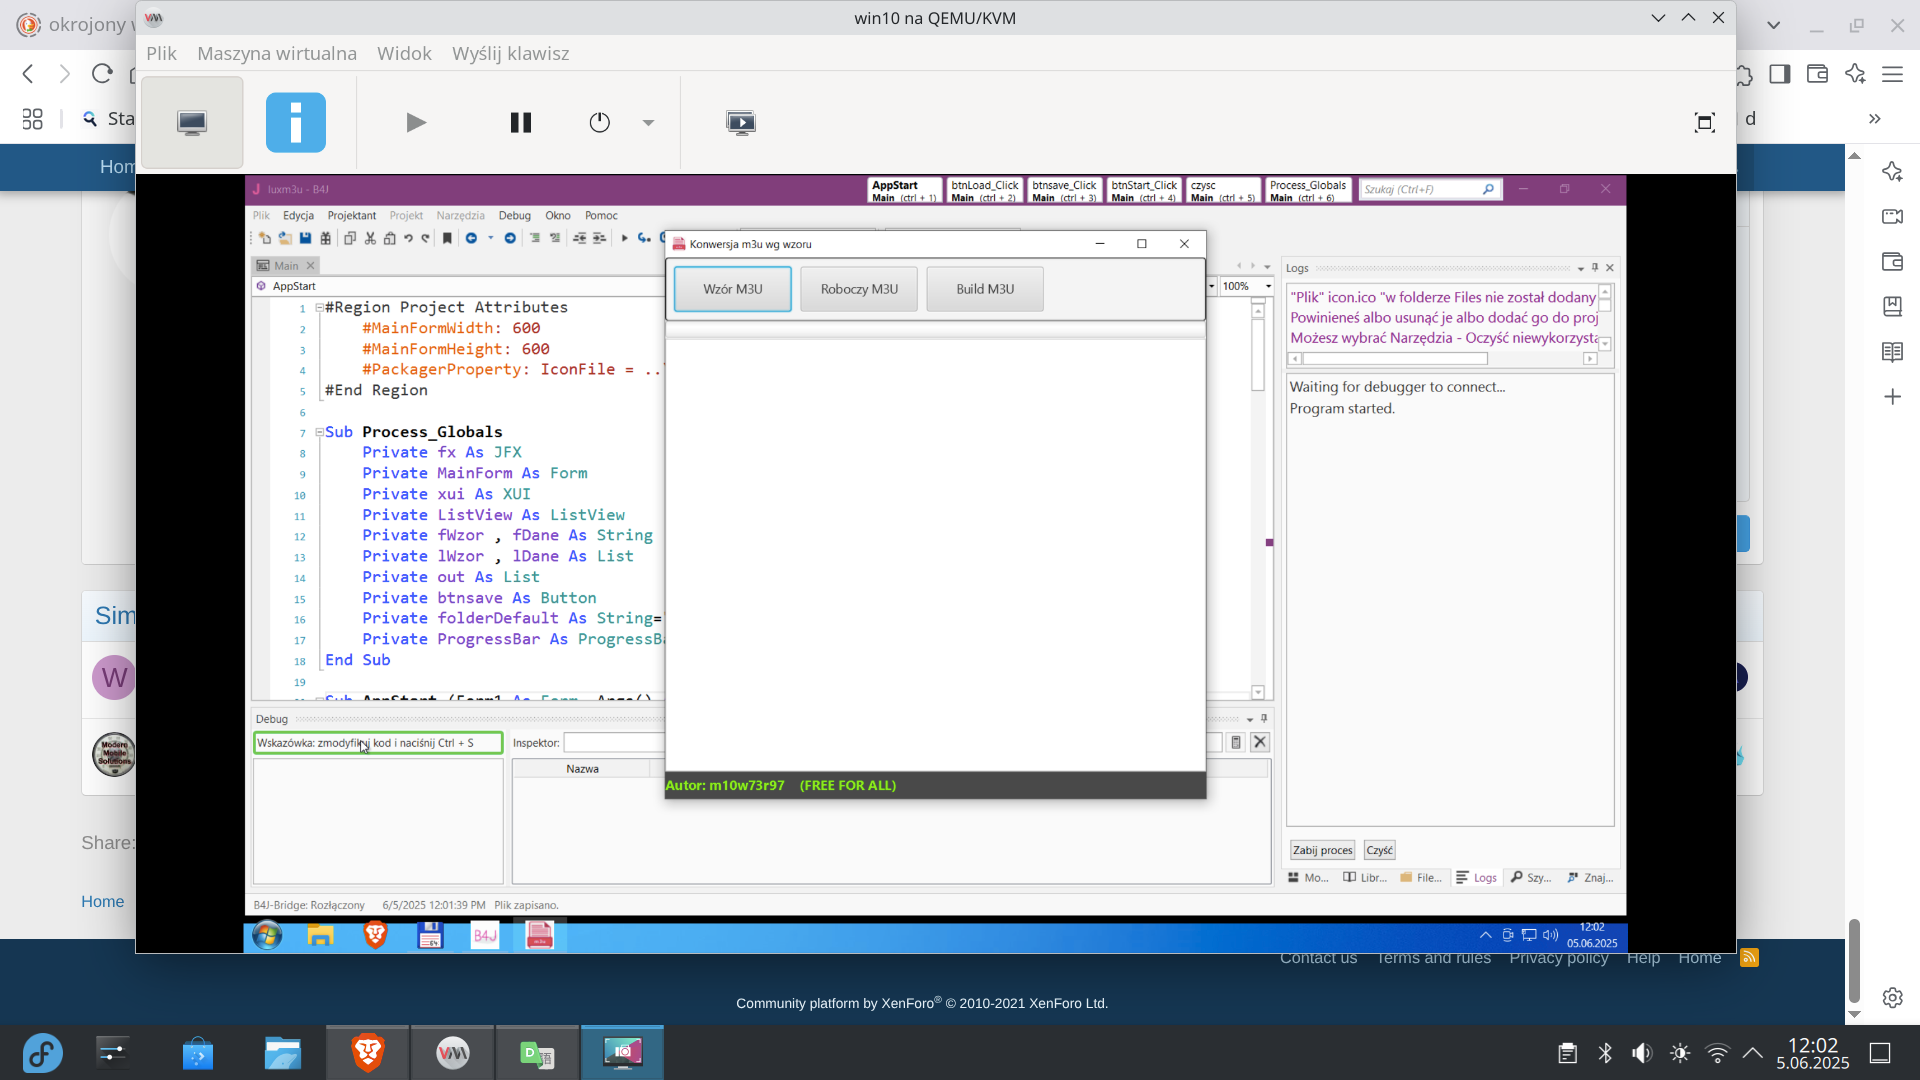This screenshot has width=1920, height=1080.
Task: Open the Debug menu in B4J
Action: 515,215
